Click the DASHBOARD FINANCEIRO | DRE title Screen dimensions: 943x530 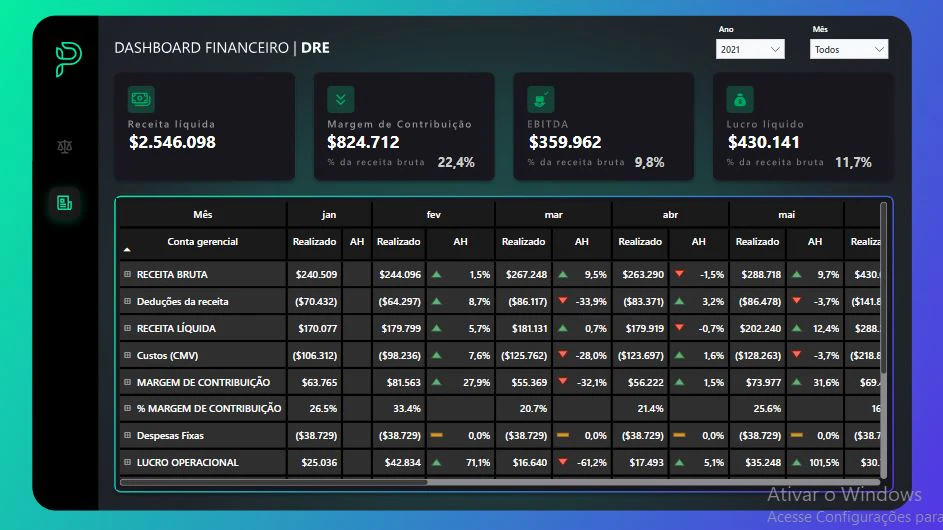[222, 48]
